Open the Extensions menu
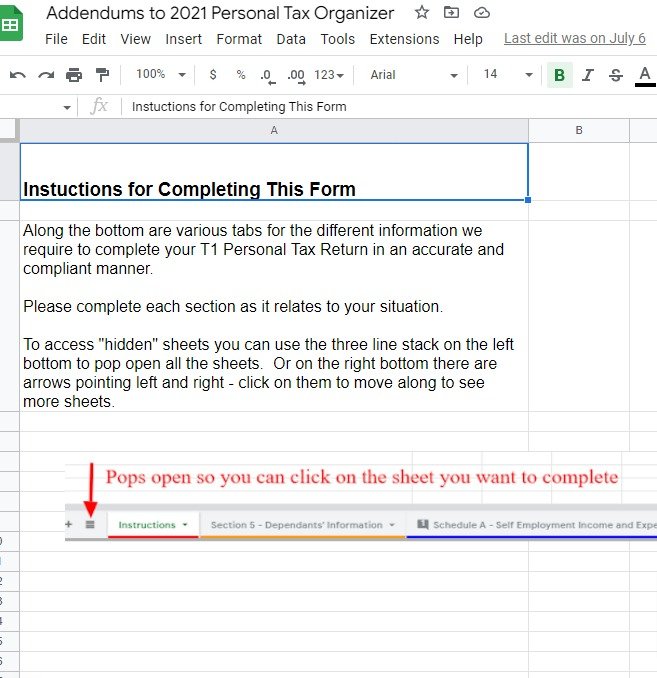The height and width of the screenshot is (678, 657). (404, 39)
